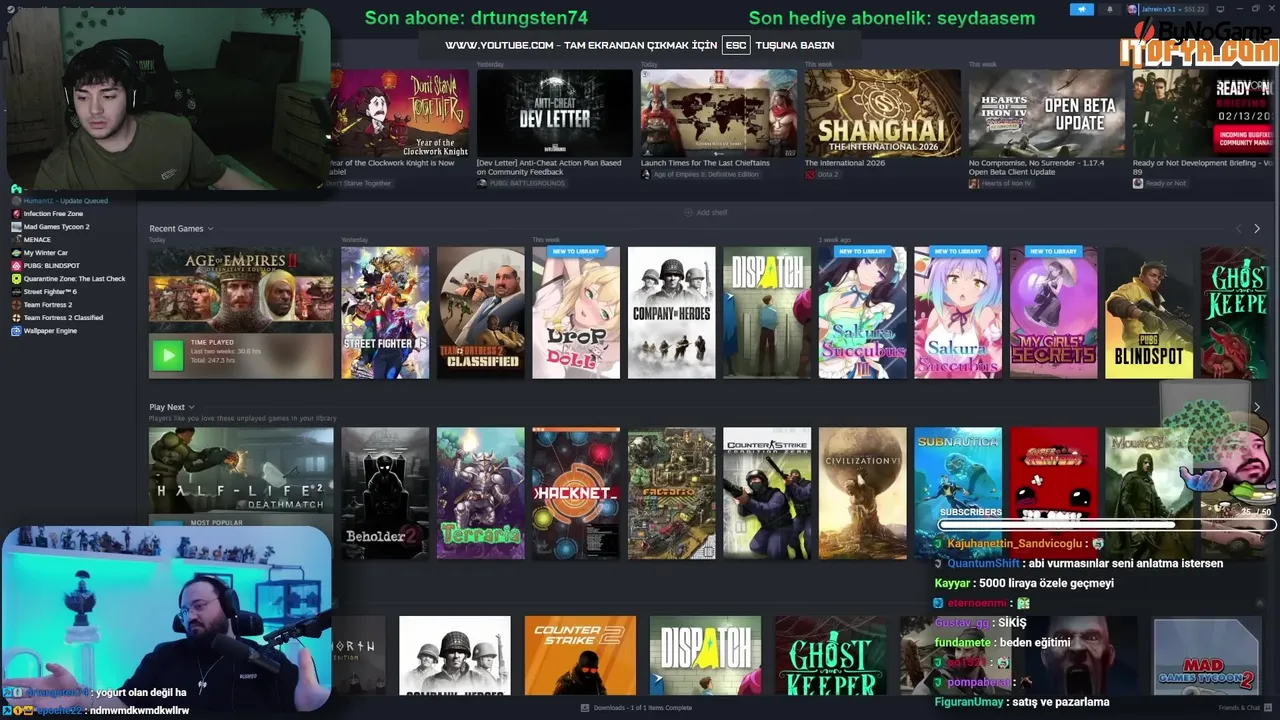The height and width of the screenshot is (720, 1280).
Task: Open Dispatch cover in Recent Games shelf
Action: 767,313
